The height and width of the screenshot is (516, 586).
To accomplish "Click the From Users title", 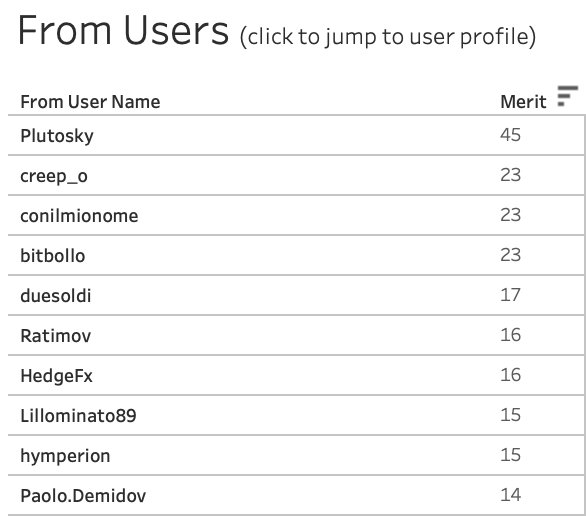I will coord(123,30).
